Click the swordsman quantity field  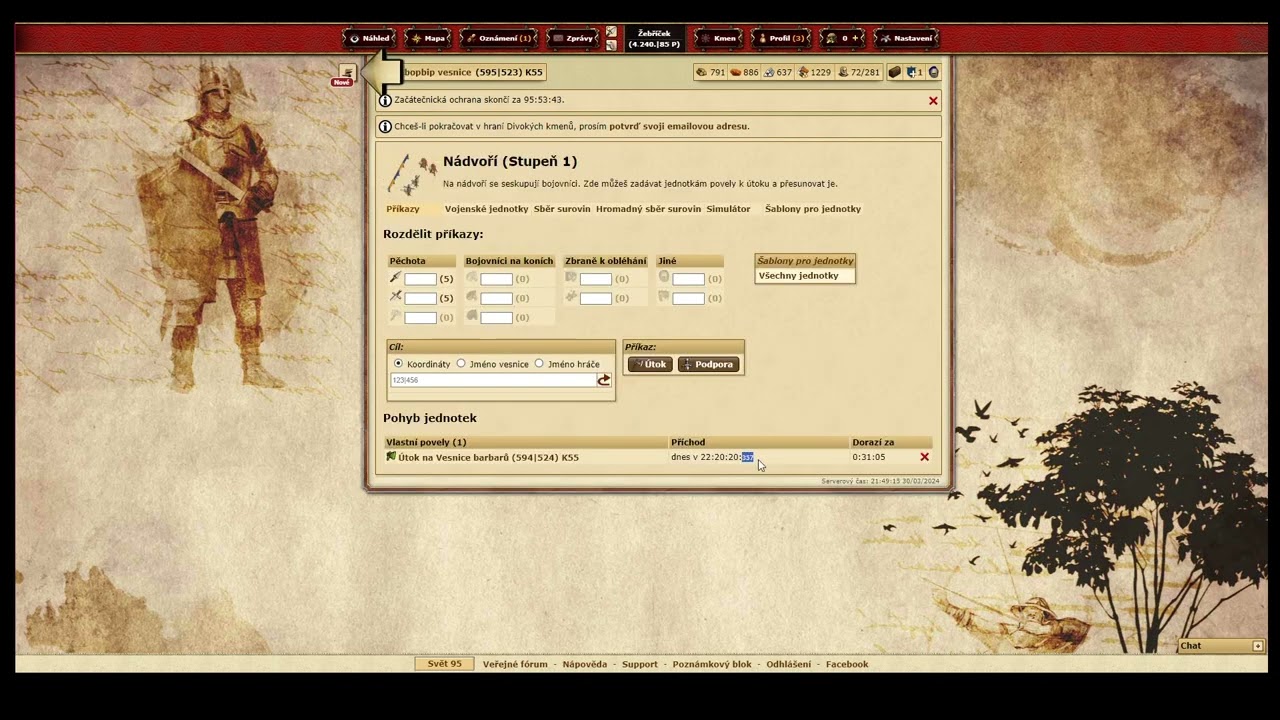[x=420, y=298]
